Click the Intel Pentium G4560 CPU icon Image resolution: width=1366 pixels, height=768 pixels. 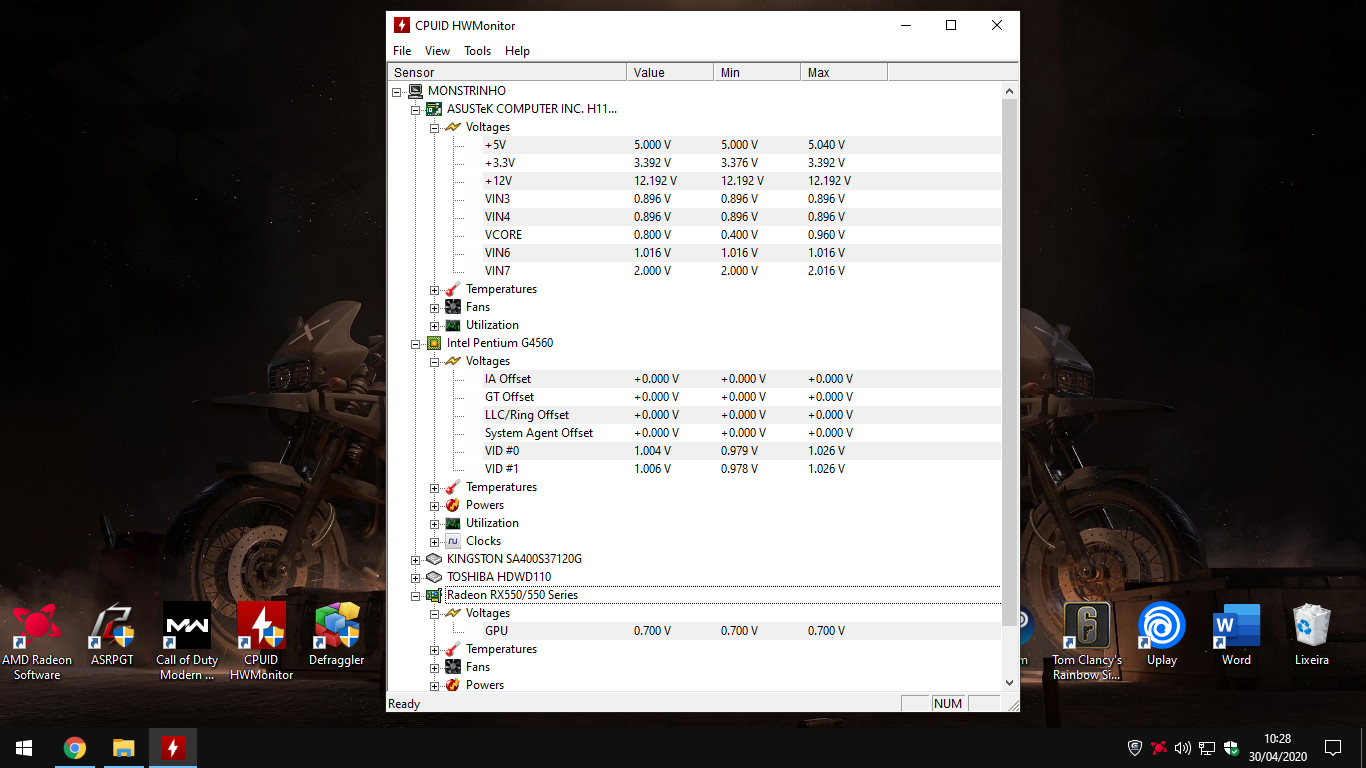coord(434,343)
